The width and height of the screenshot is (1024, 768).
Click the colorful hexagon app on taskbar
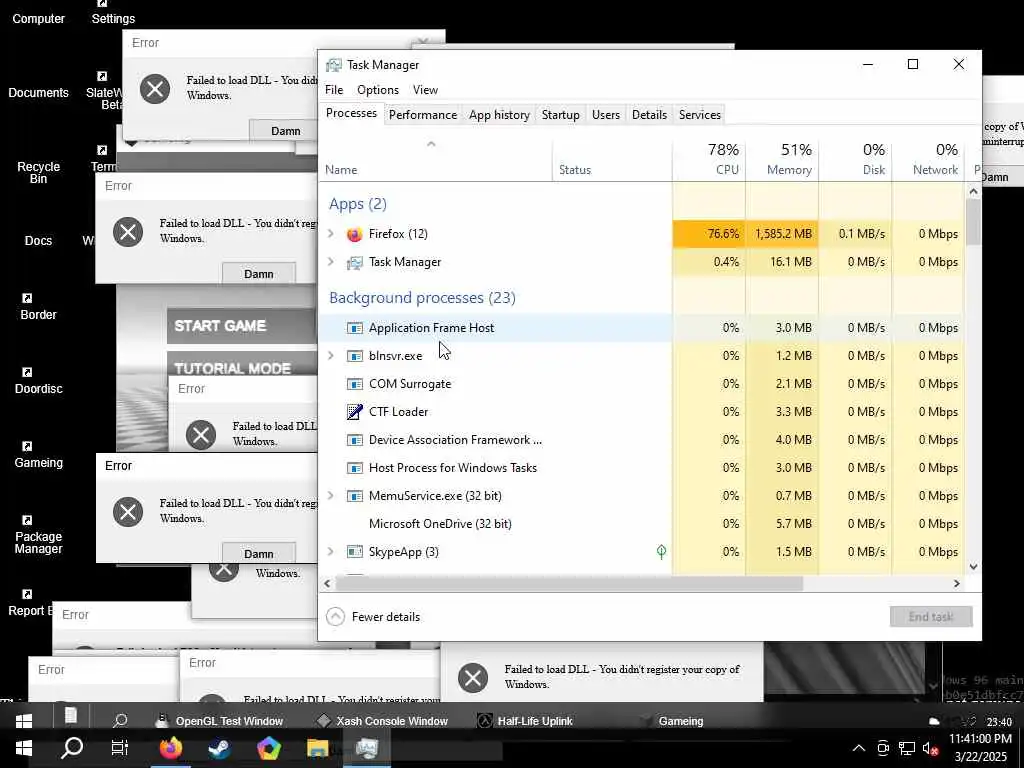point(268,748)
